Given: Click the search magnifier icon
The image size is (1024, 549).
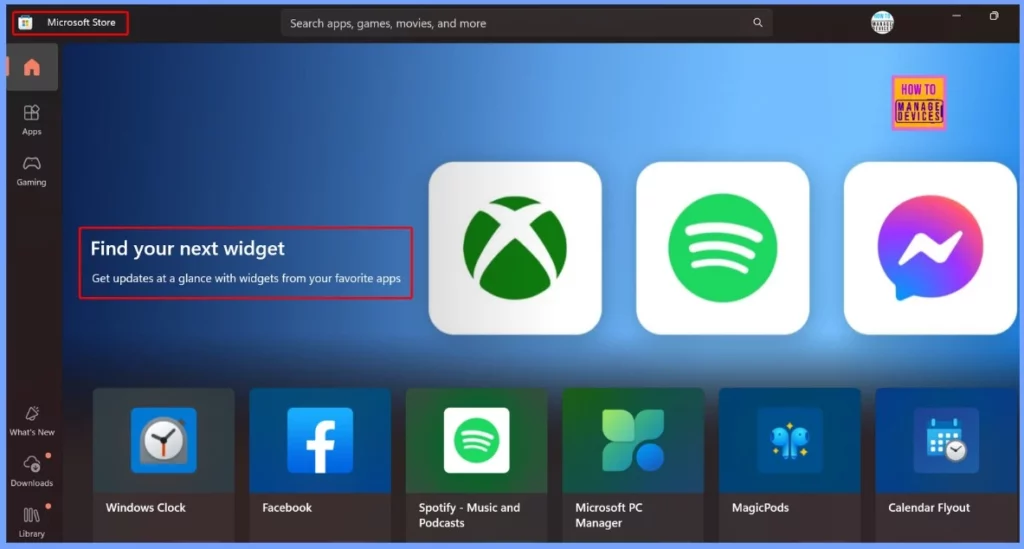Looking at the screenshot, I should click(x=758, y=23).
